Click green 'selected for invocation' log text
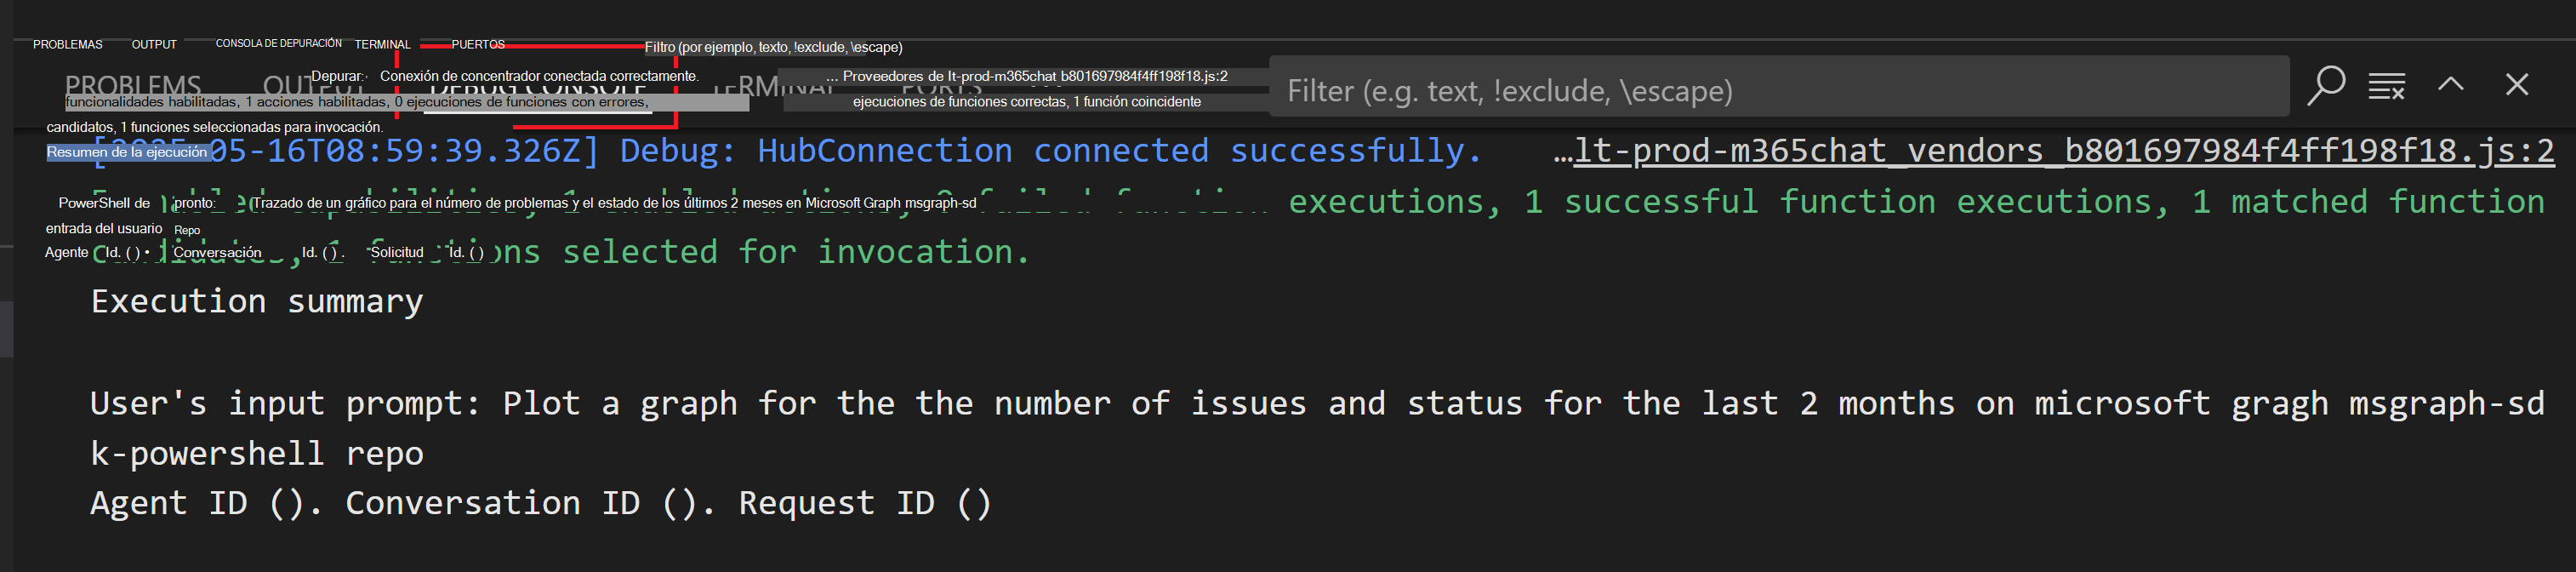The width and height of the screenshot is (2576, 572). tap(795, 252)
